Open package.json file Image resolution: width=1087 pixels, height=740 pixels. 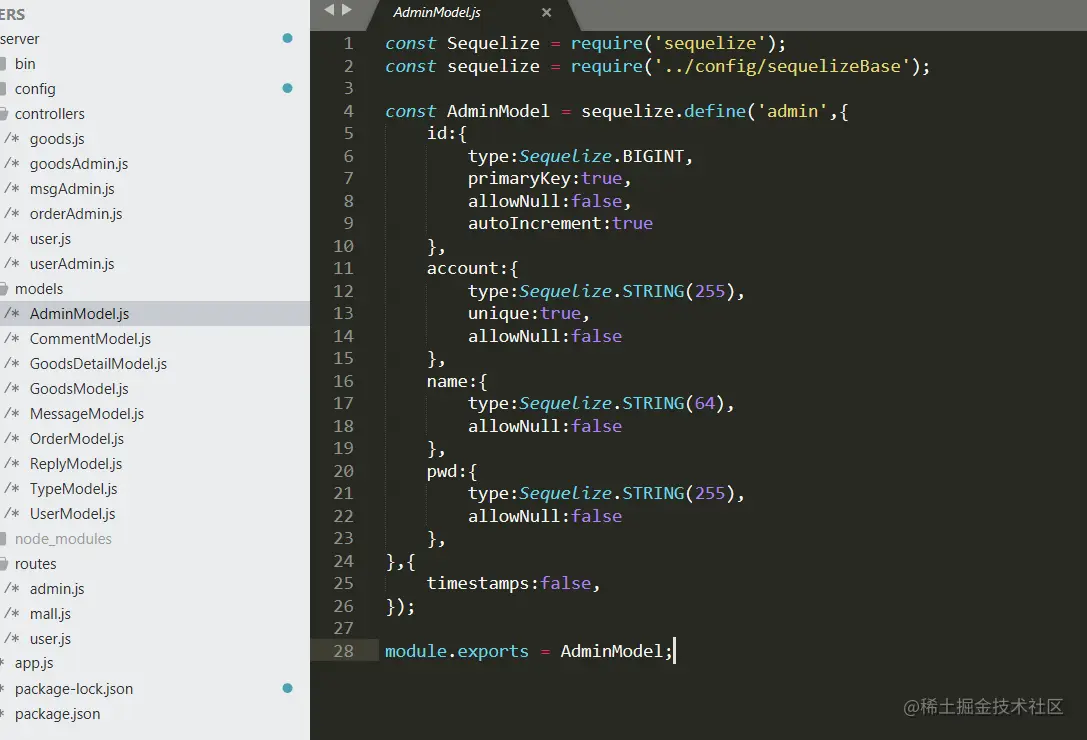tap(58, 714)
